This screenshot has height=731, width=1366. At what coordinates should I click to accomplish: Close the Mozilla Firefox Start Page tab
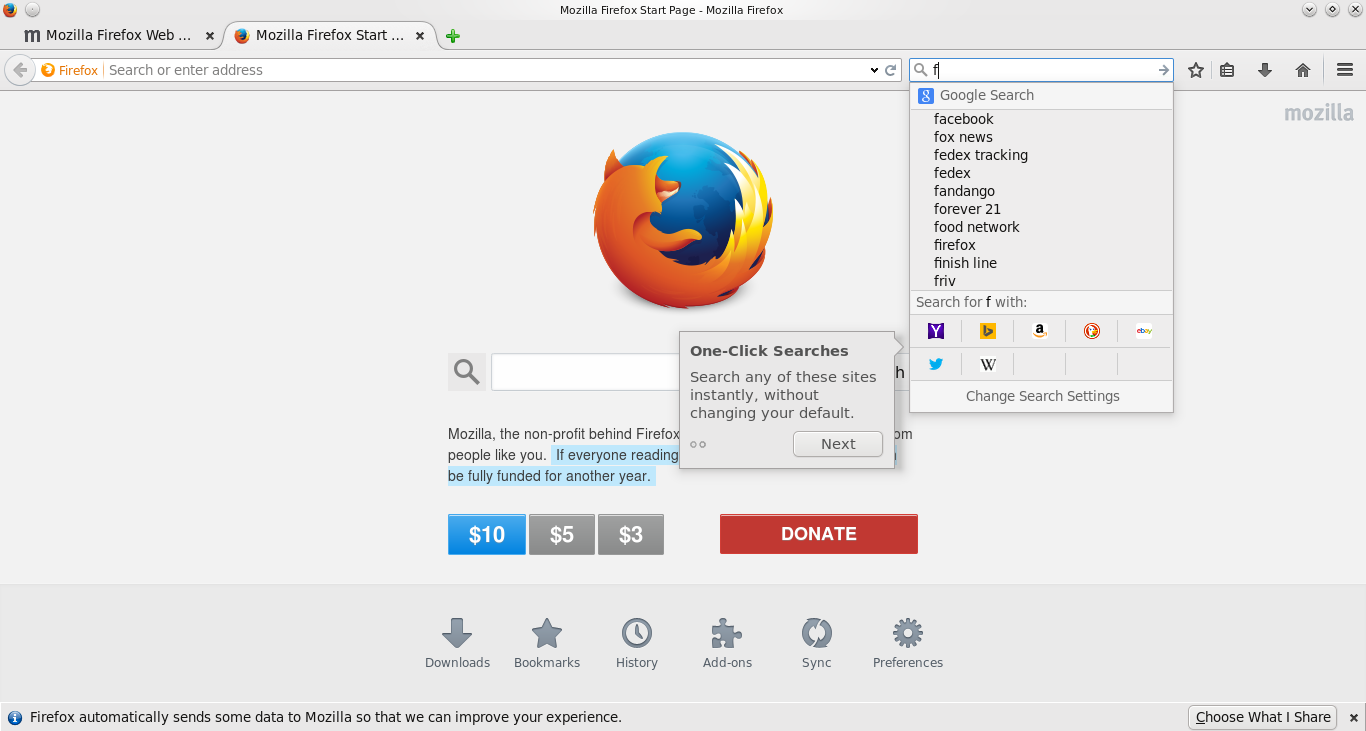tap(420, 36)
